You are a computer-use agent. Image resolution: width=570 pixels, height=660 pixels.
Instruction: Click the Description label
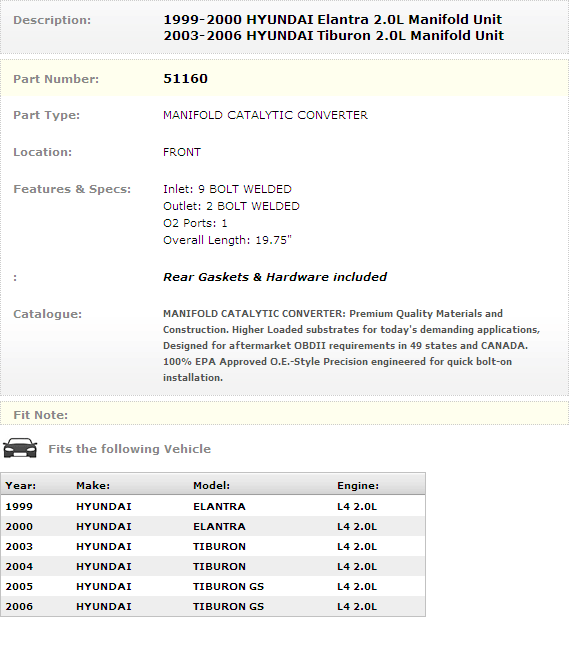click(x=52, y=20)
